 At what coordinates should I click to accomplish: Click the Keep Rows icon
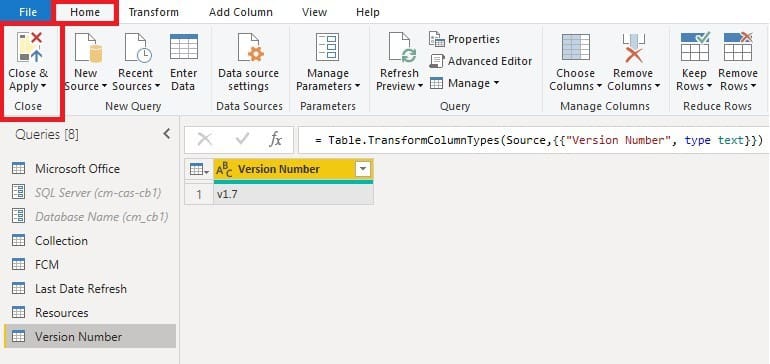tap(695, 47)
